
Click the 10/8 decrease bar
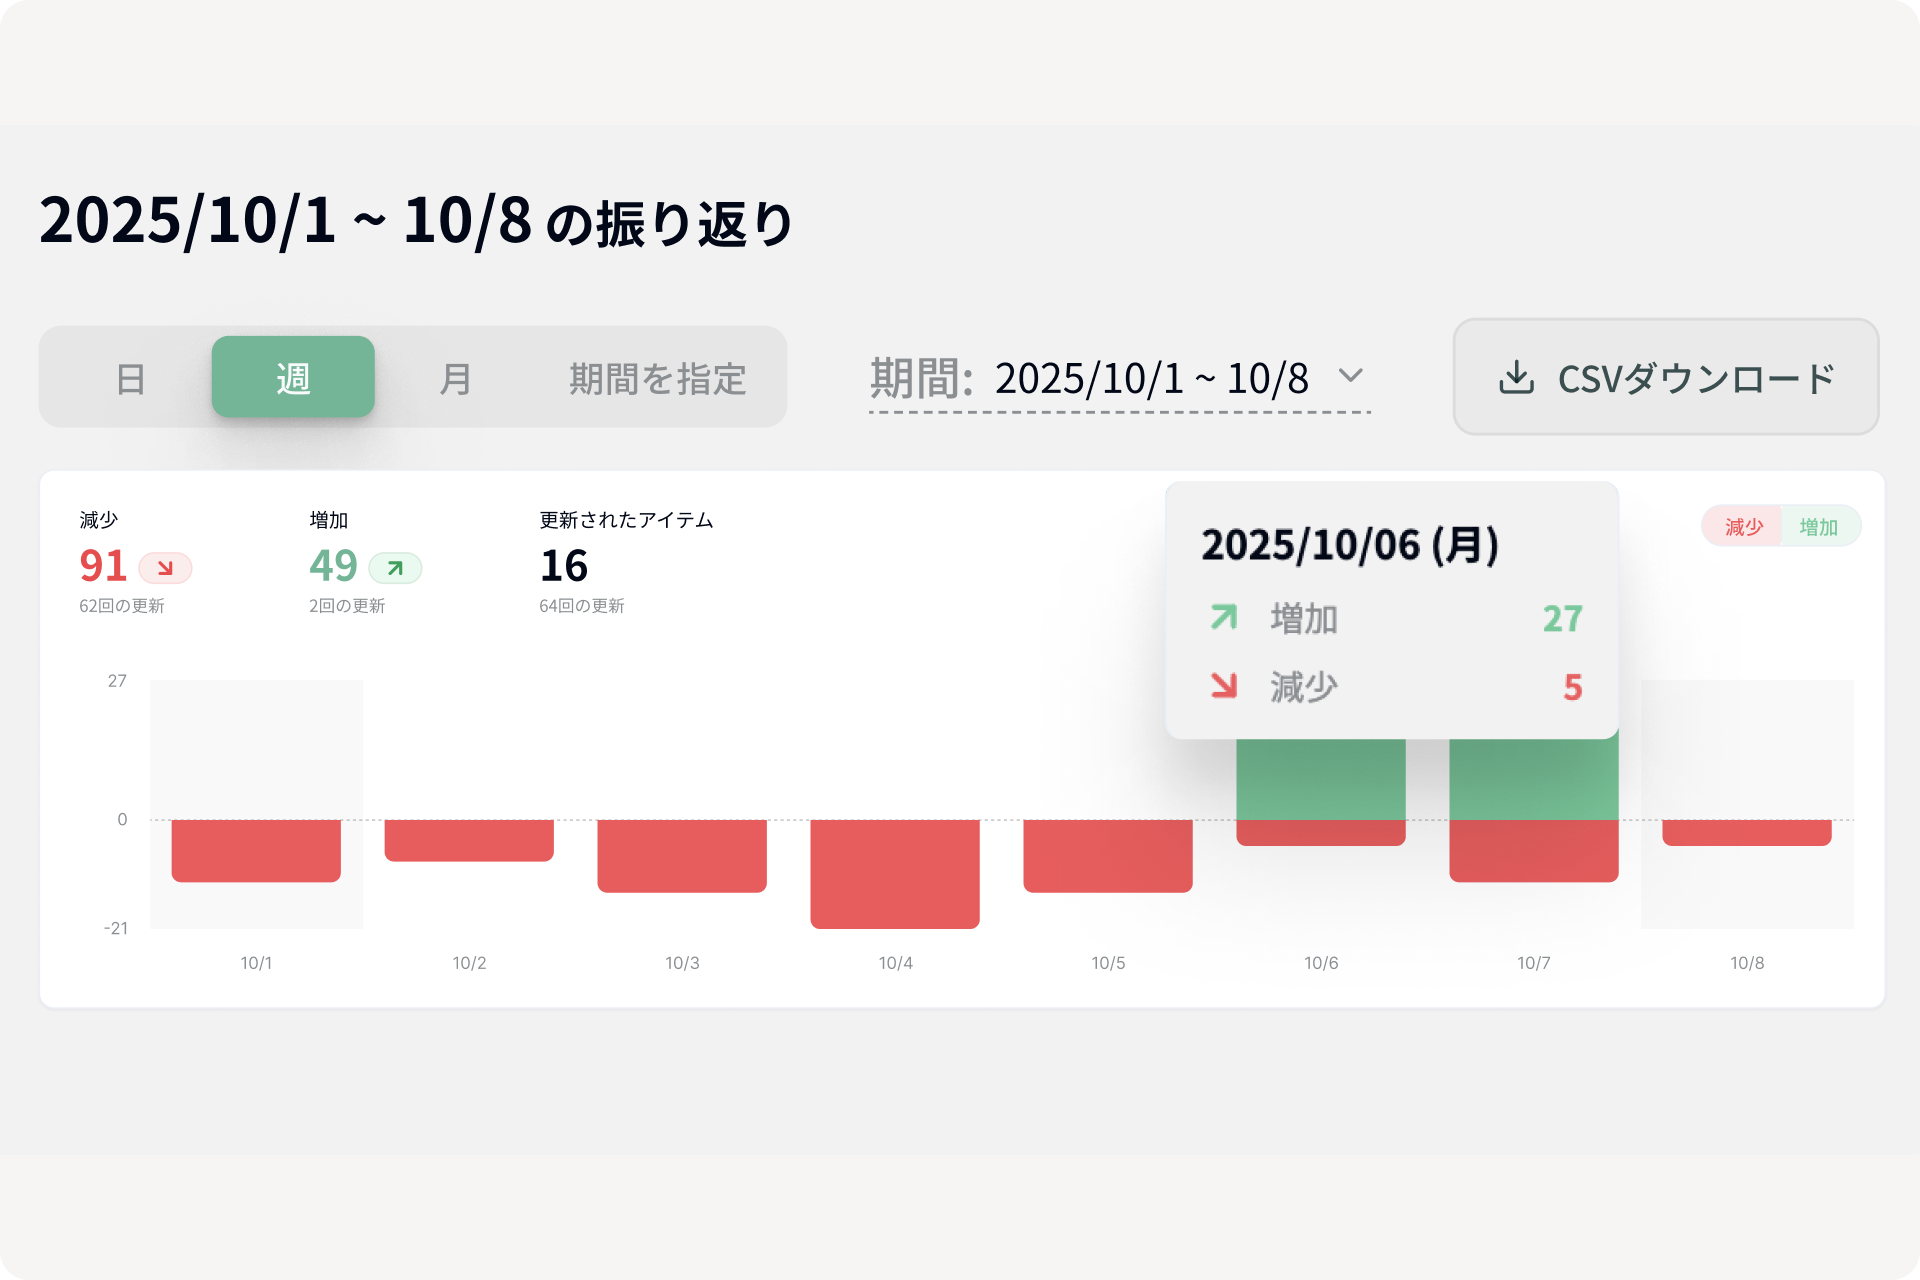point(1746,832)
